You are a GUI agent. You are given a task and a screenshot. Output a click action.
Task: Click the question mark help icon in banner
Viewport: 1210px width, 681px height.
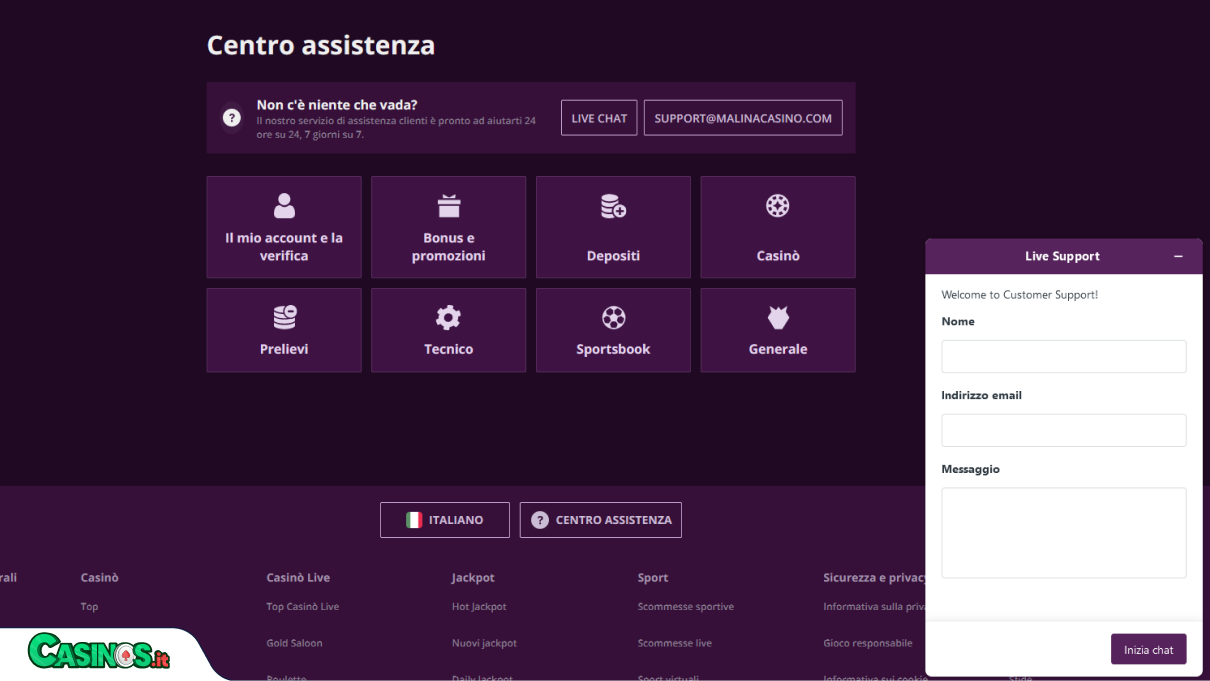(232, 118)
